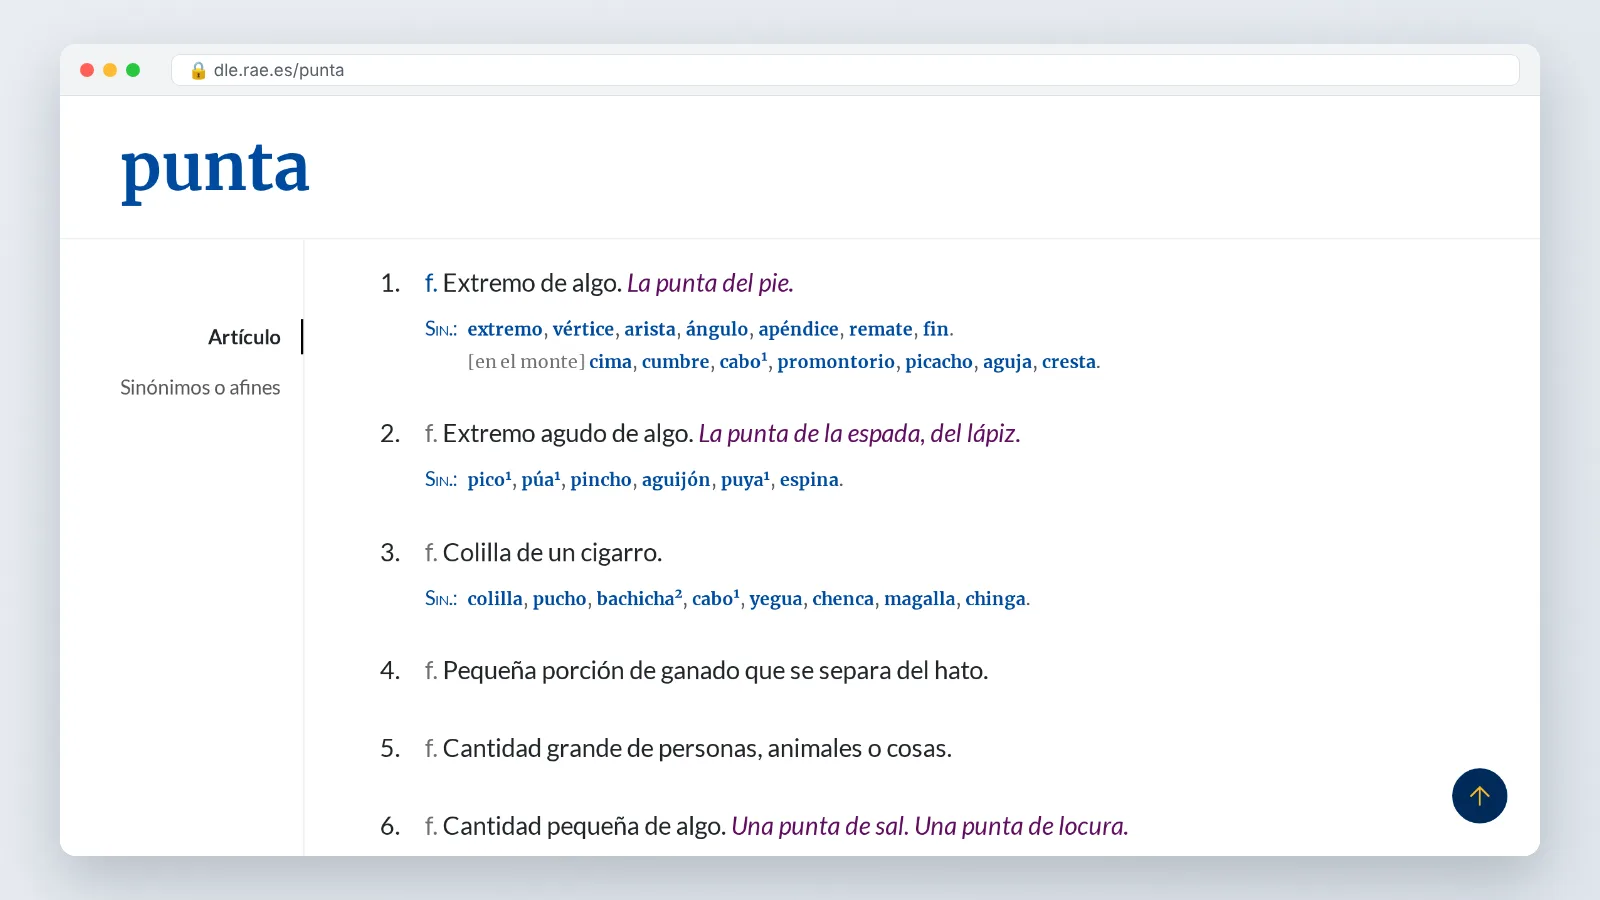This screenshot has height=900, width=1600.
Task: Click example "La punta de la espada, del lápiz."
Action: point(859,433)
